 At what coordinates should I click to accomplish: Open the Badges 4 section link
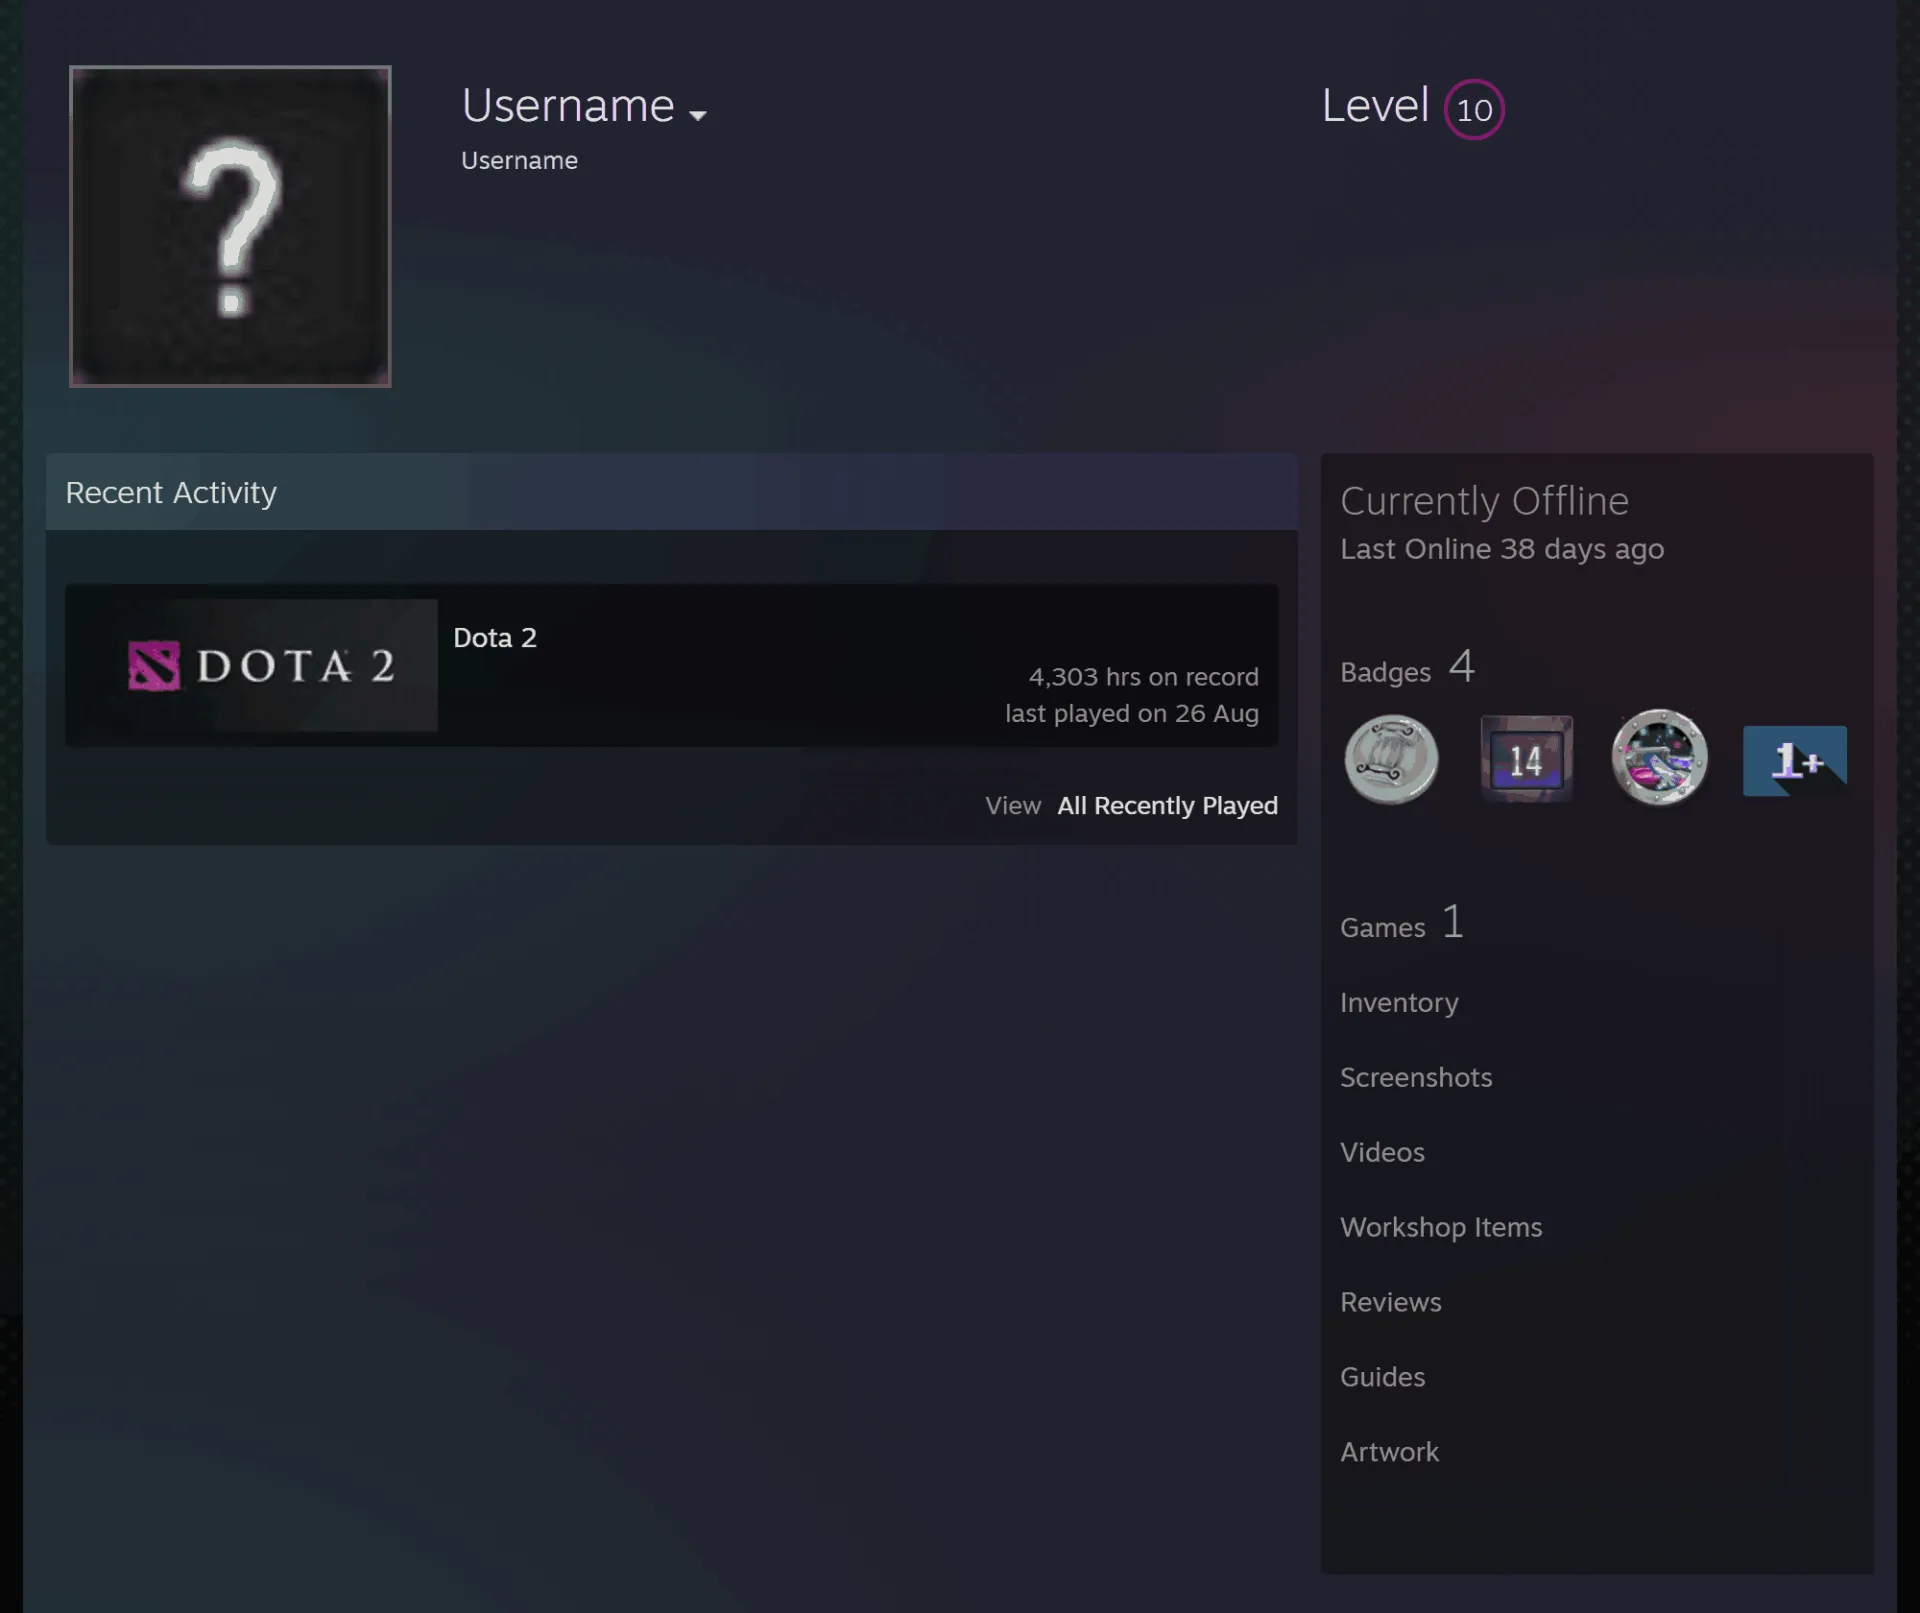pyautogui.click(x=1407, y=667)
